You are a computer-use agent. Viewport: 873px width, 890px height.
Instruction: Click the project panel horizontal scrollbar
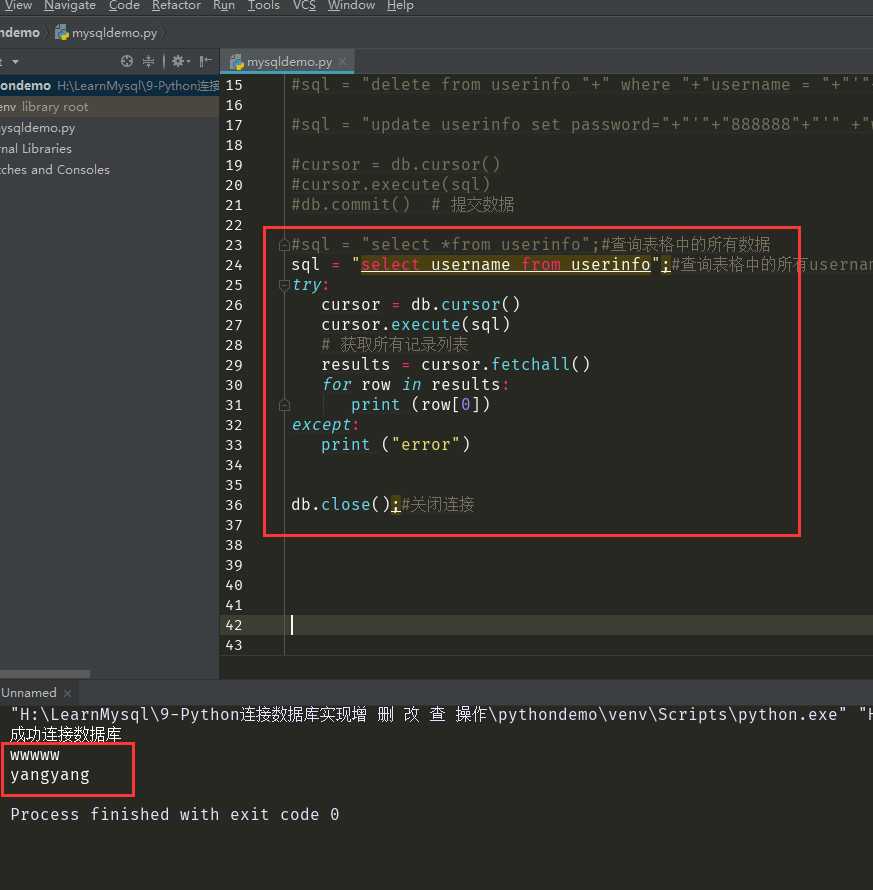coord(45,674)
